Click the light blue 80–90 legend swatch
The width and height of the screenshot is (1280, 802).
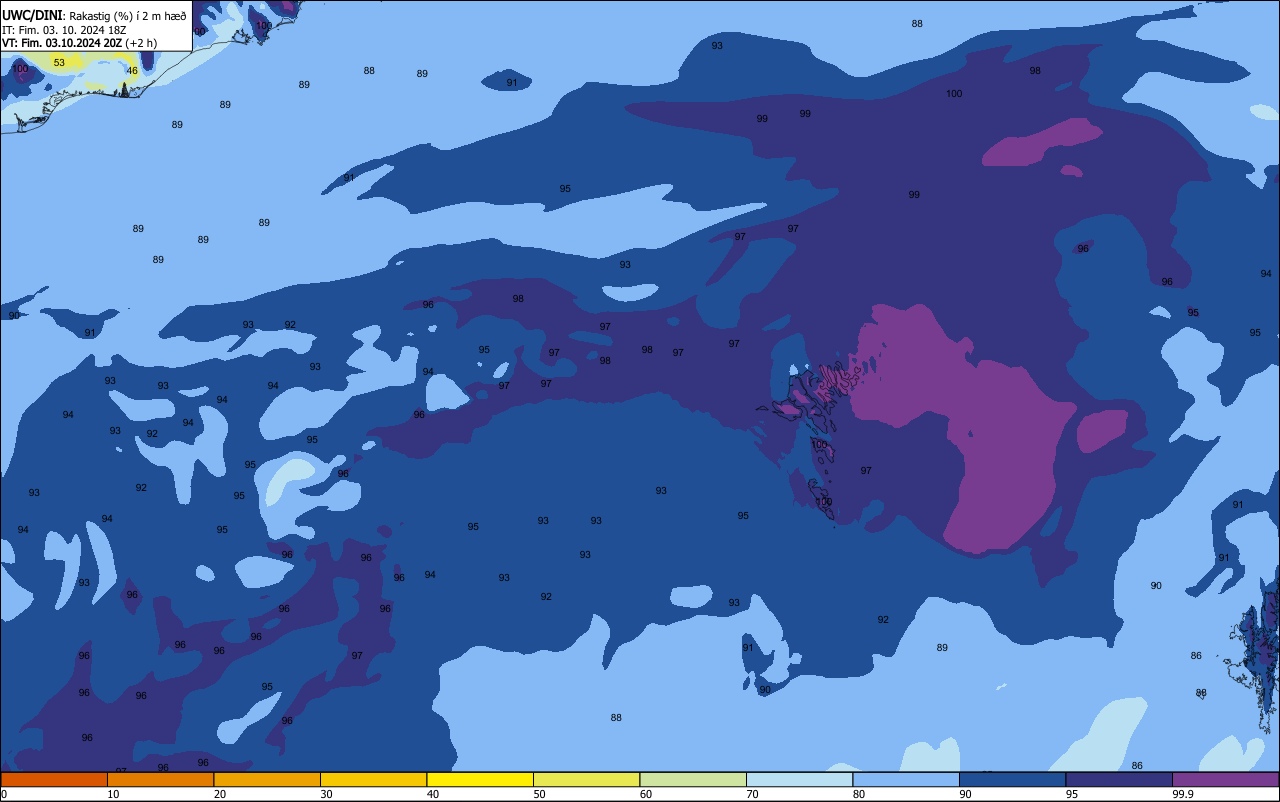pyautogui.click(x=906, y=779)
